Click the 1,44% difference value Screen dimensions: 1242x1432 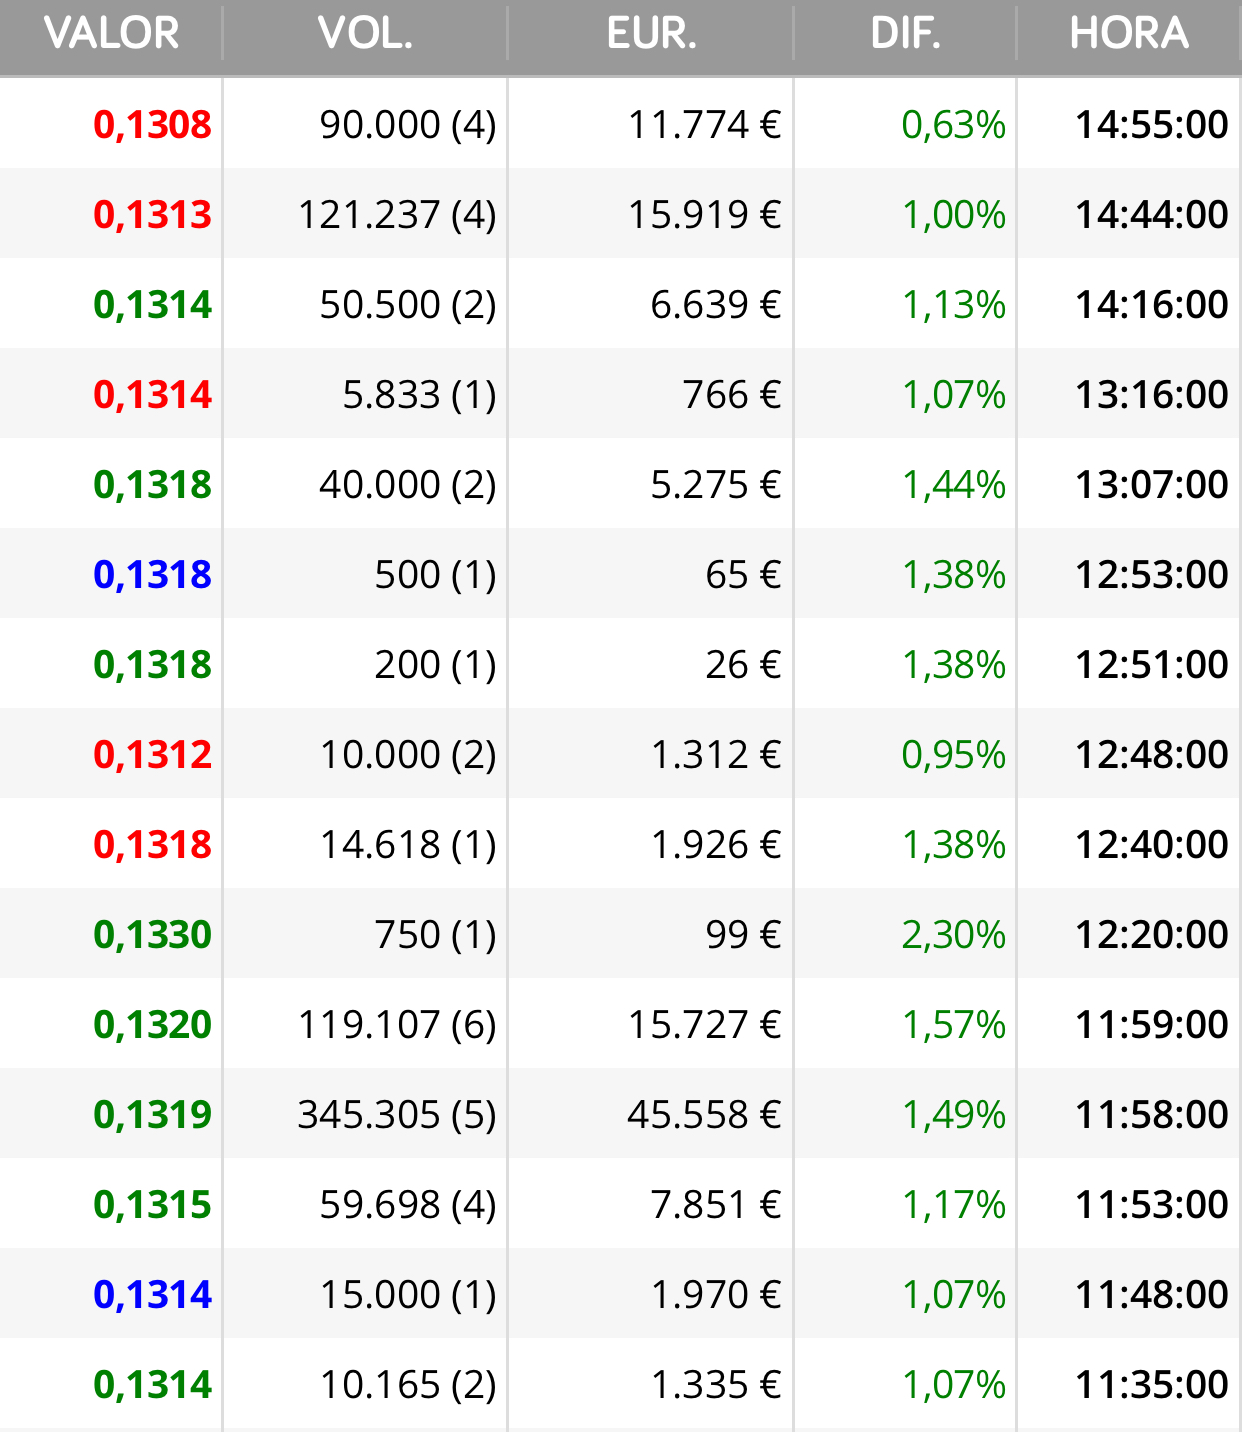(x=954, y=485)
